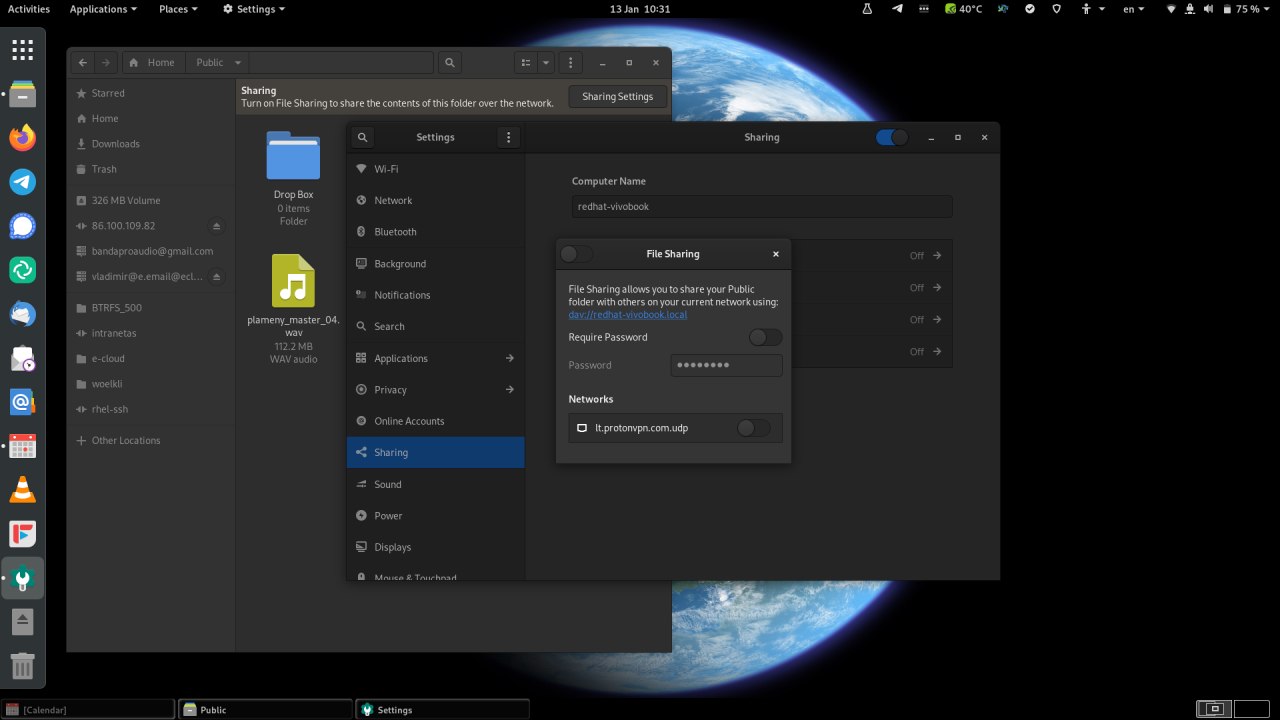Switch to the Sound settings panel

click(435, 484)
